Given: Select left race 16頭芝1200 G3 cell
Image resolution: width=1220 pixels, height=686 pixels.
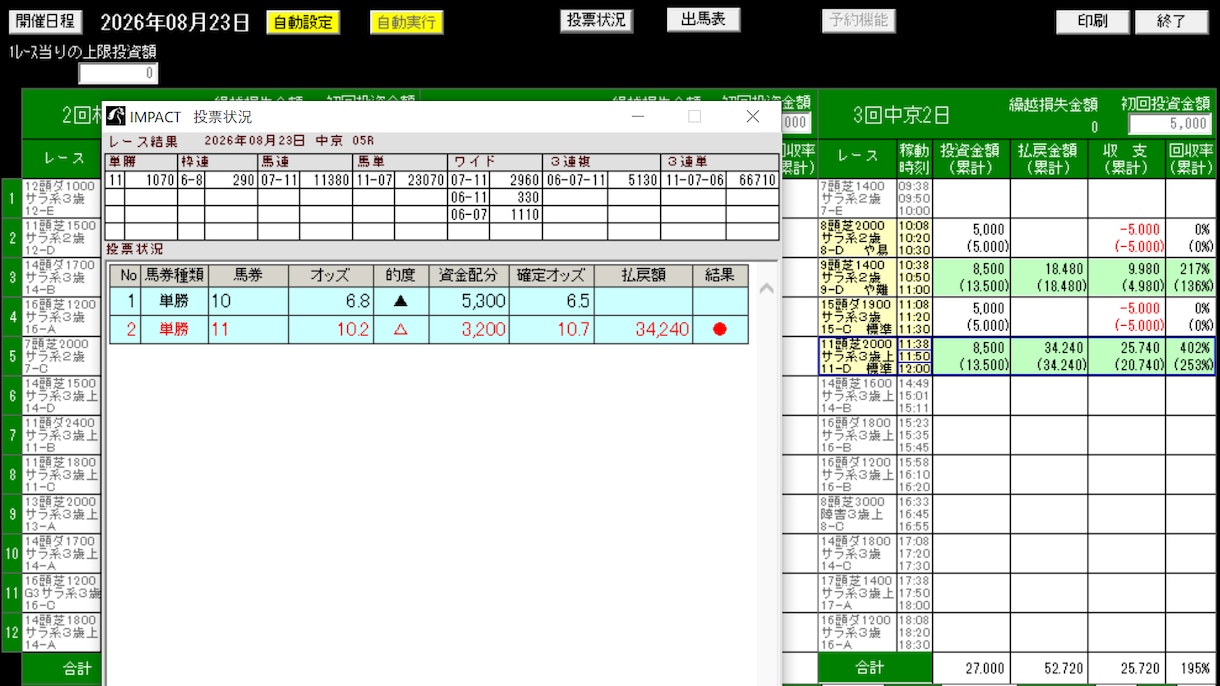Looking at the screenshot, I should coord(62,592).
